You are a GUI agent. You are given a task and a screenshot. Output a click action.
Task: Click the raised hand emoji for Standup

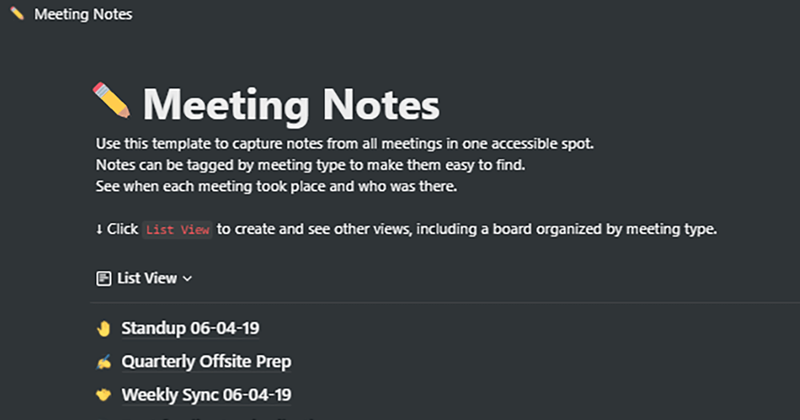103,328
